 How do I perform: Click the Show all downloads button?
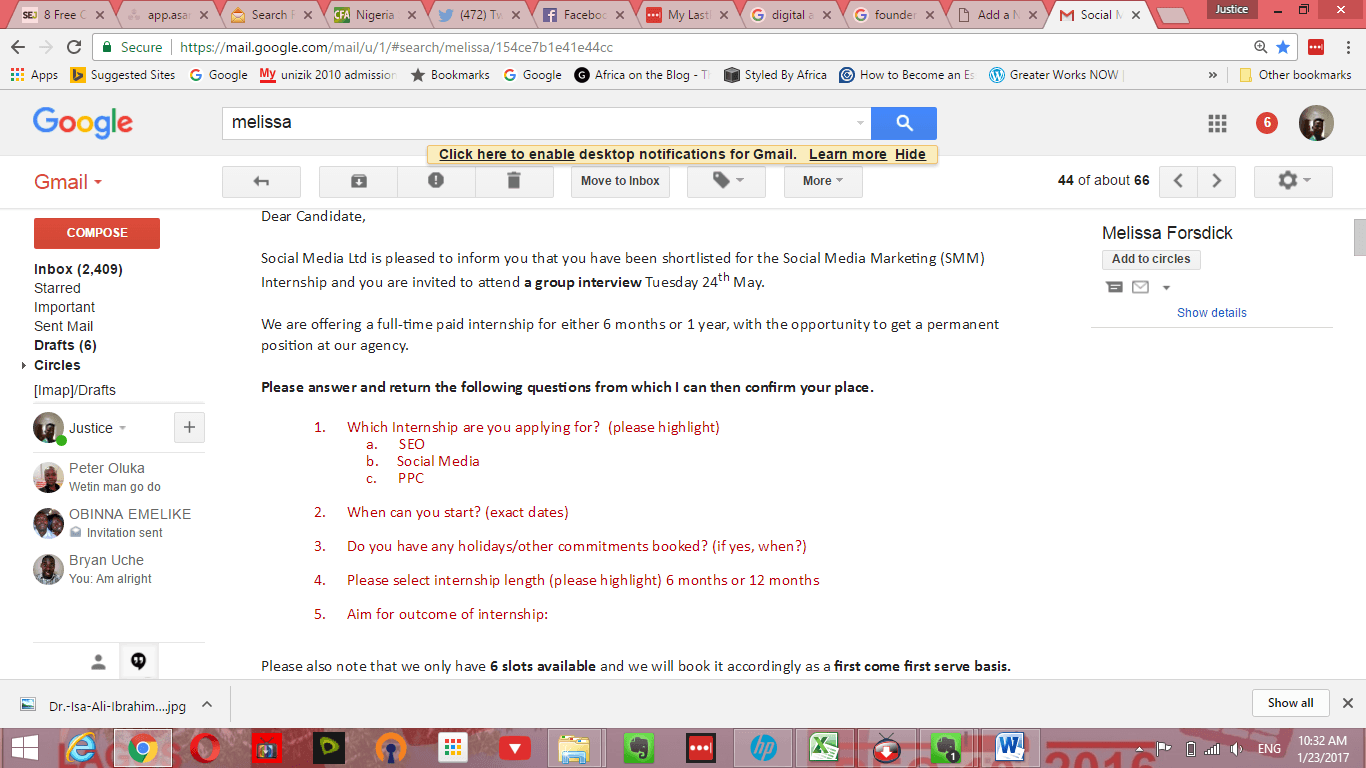1290,703
